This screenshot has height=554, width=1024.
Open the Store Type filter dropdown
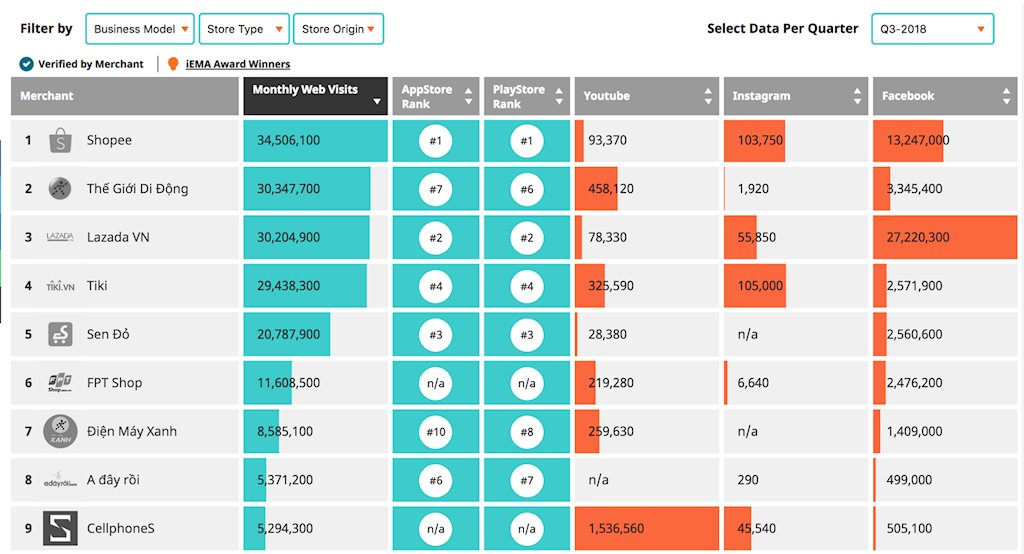pos(244,29)
